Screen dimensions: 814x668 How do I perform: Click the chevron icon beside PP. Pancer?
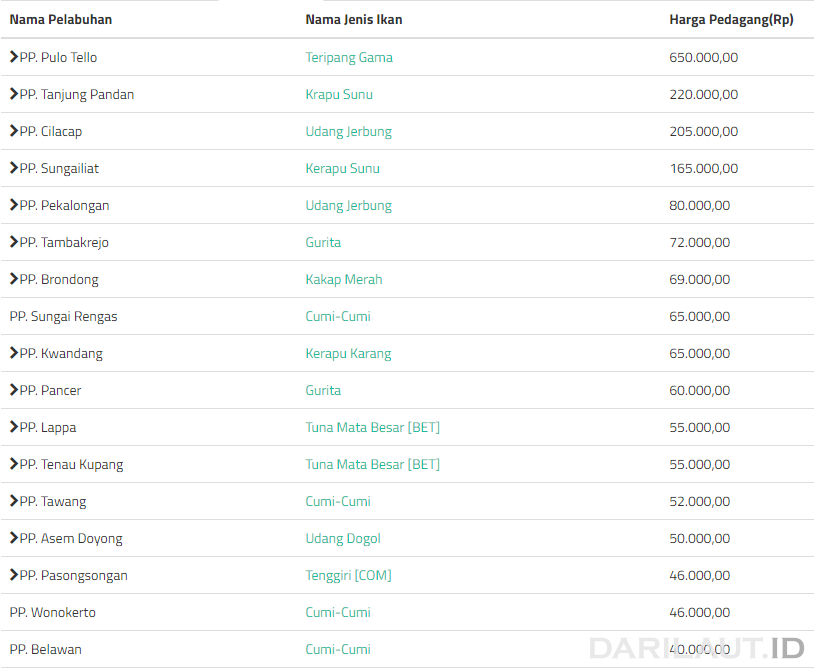point(14,389)
